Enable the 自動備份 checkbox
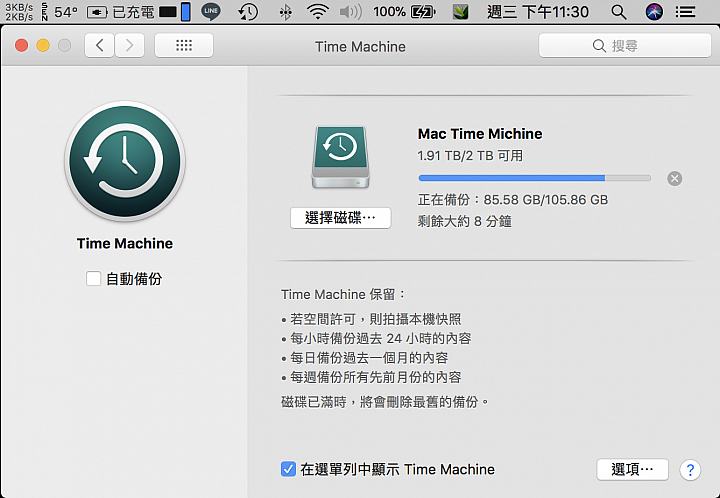The image size is (720, 498). click(93, 278)
